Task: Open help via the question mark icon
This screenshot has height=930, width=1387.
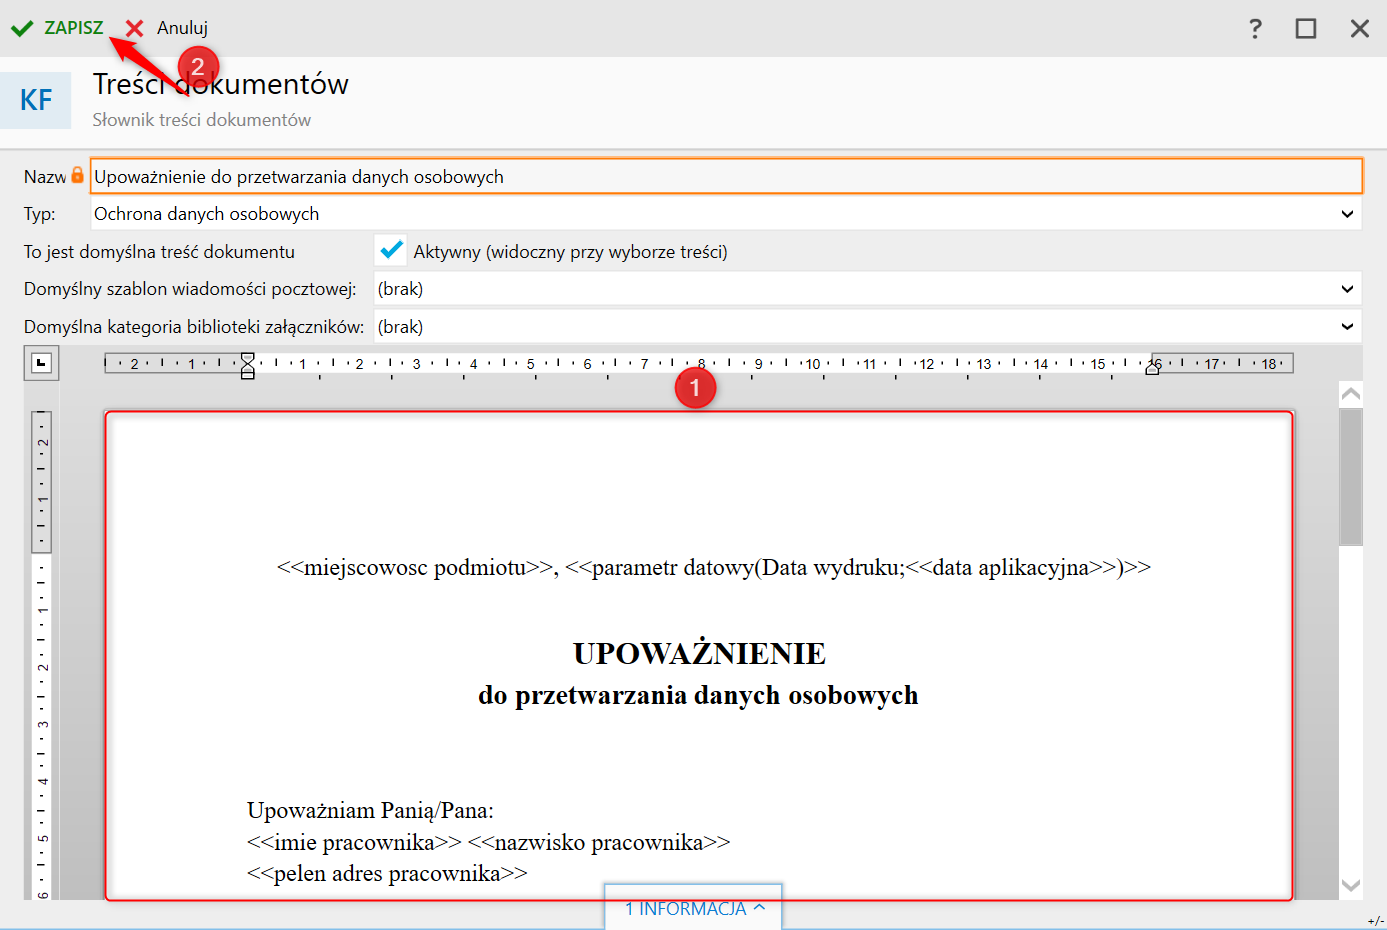Action: (1255, 28)
